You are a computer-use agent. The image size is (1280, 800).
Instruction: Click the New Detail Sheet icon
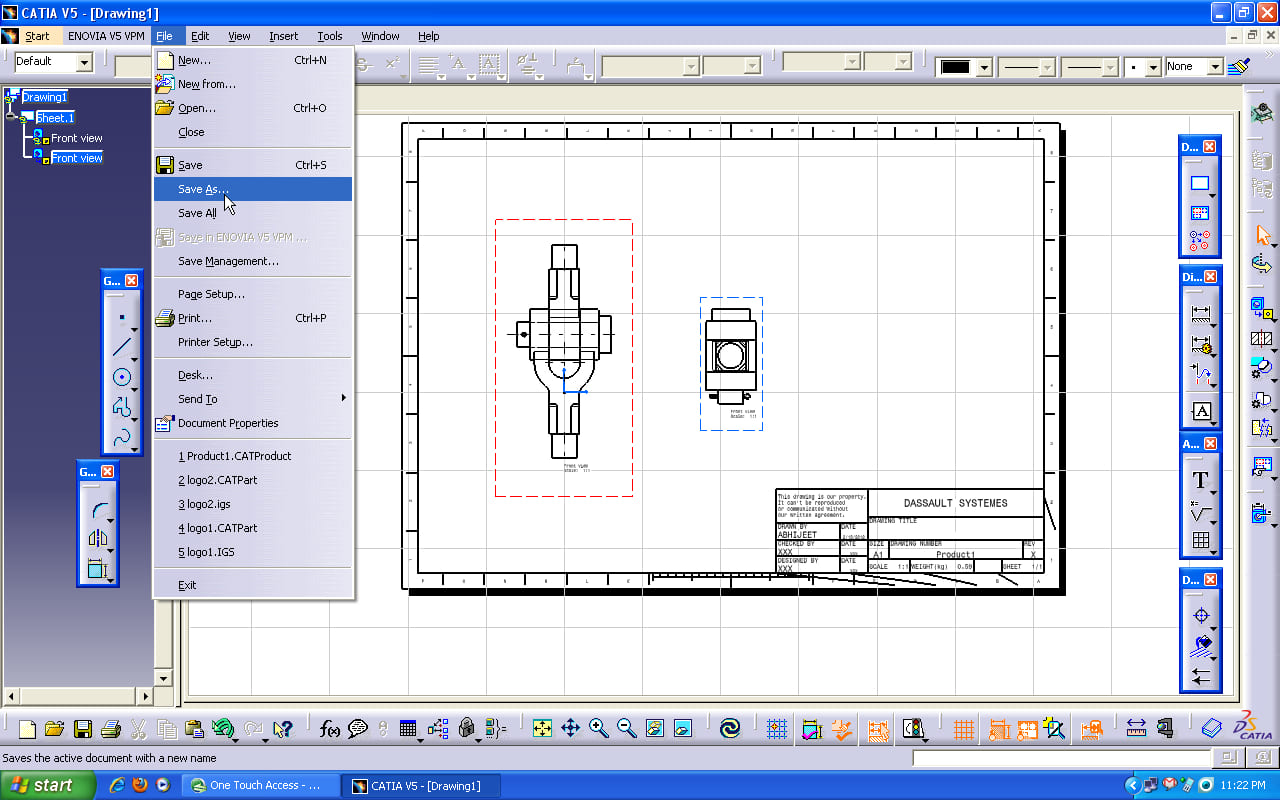click(x=1200, y=213)
